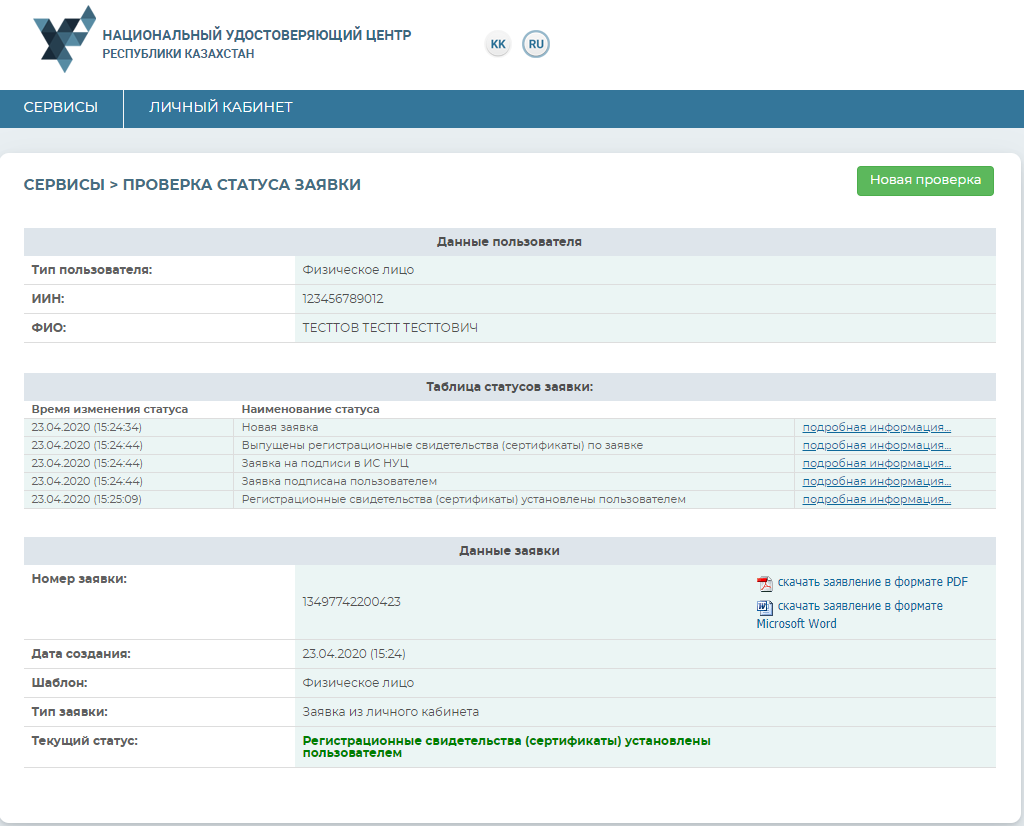The width and height of the screenshot is (1024, 826).
Task: Open the СЕРВИСЫ menu
Action: point(61,108)
